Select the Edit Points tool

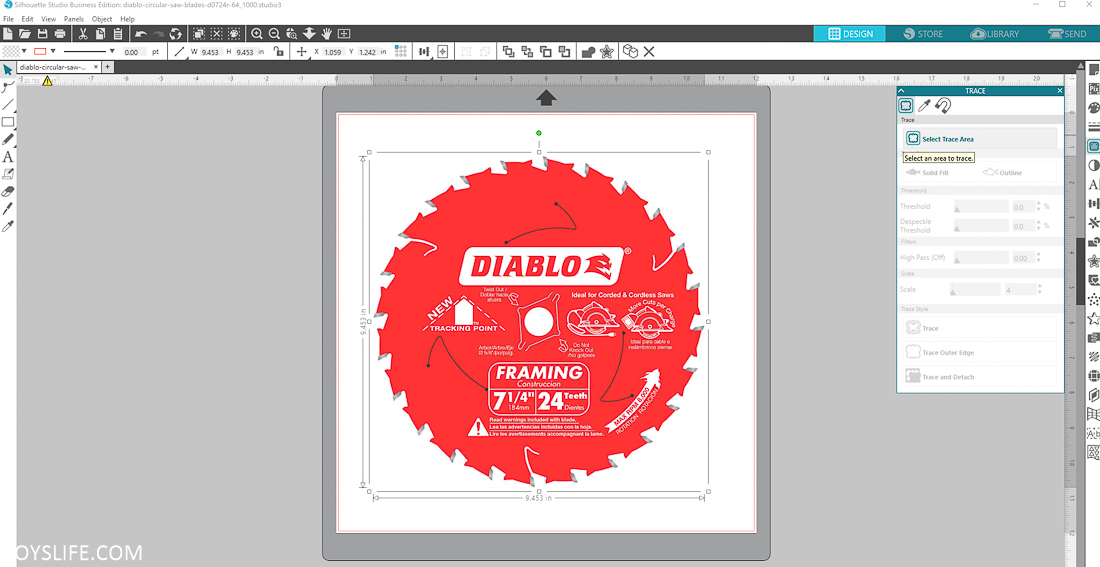(x=8, y=87)
